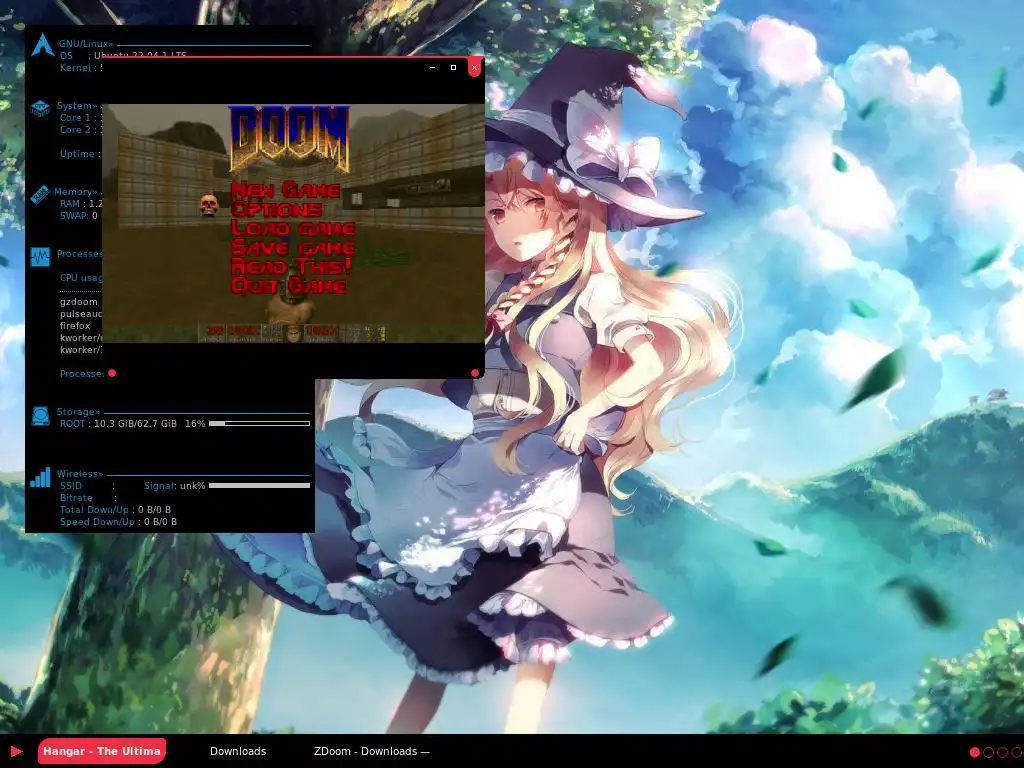Switch to the ZDoom - Downloads taskbar window
This screenshot has width=1024, height=768.
coord(372,751)
